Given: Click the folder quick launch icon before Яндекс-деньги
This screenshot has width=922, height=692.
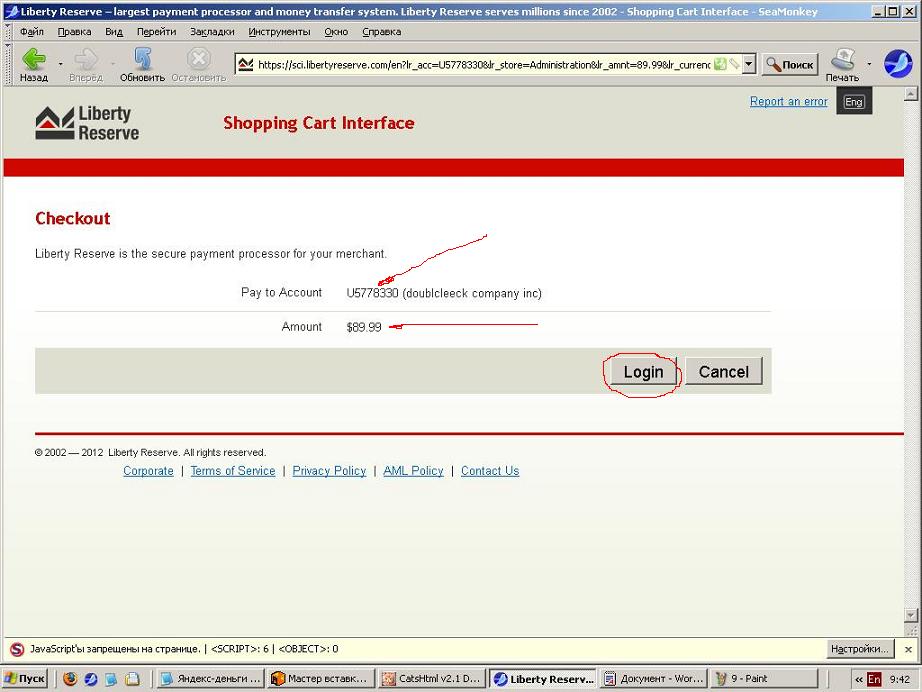Looking at the screenshot, I should (x=132, y=679).
